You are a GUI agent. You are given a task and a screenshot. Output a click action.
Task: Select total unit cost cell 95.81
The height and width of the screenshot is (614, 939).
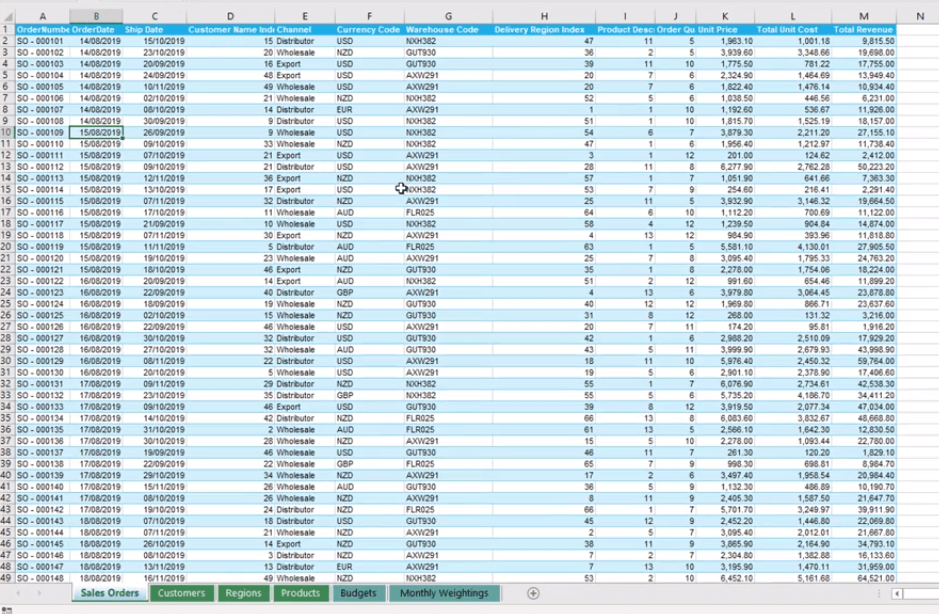[793, 326]
